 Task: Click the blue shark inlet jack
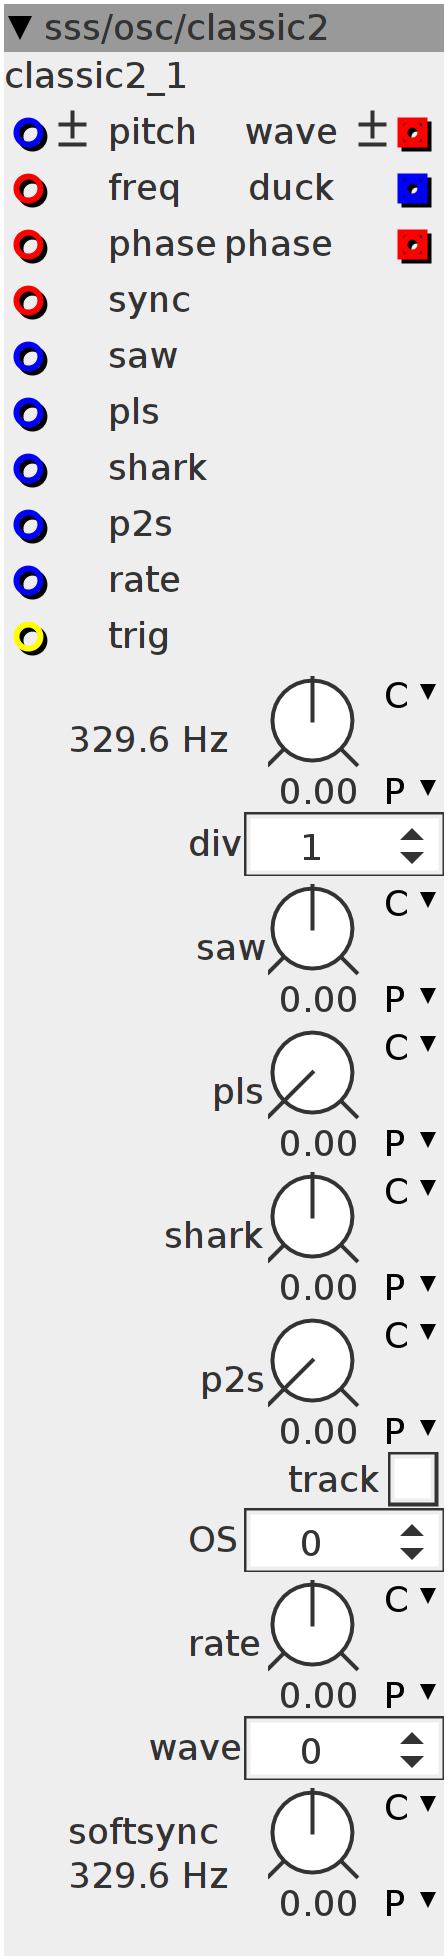click(x=30, y=469)
